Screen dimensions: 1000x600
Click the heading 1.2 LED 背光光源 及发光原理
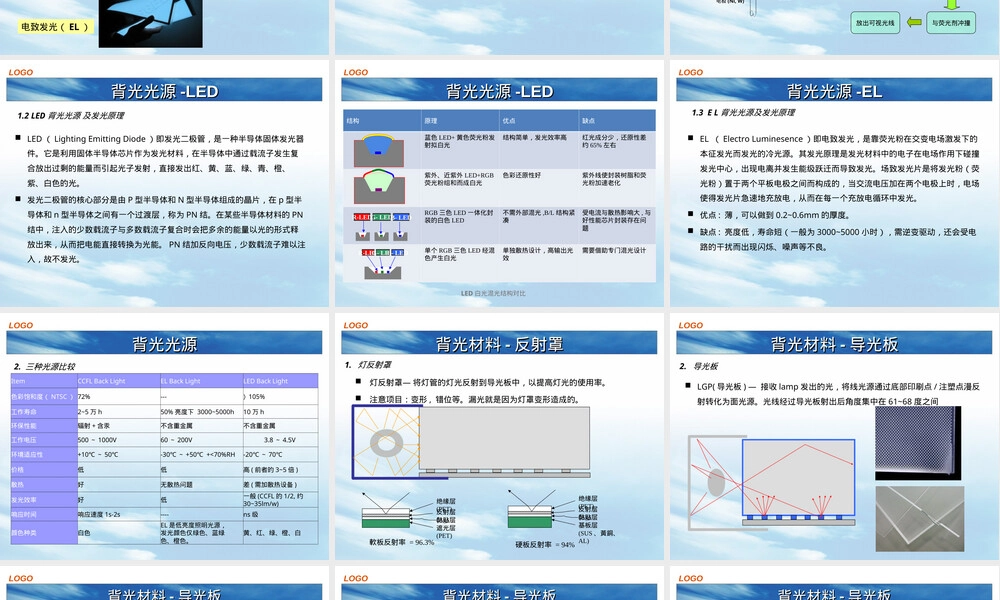tap(71, 115)
